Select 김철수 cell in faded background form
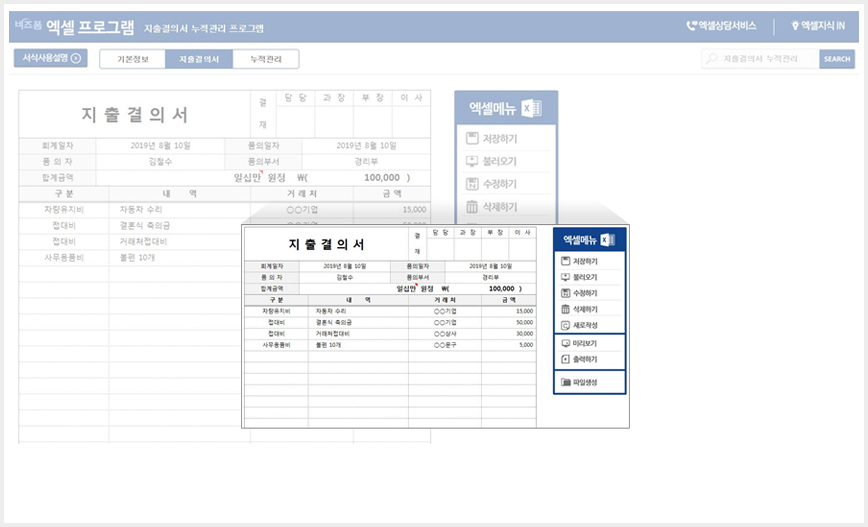868x527 pixels. [x=160, y=162]
